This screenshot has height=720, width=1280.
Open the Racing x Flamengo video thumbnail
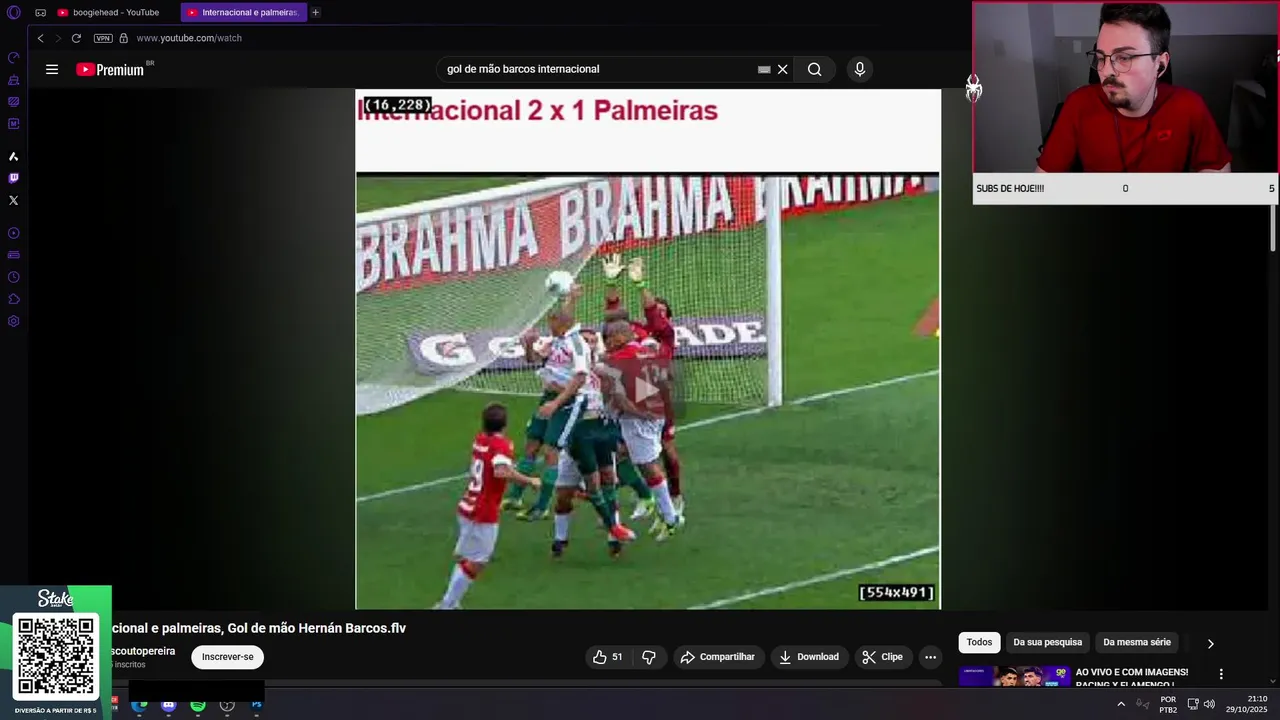coord(1014,676)
